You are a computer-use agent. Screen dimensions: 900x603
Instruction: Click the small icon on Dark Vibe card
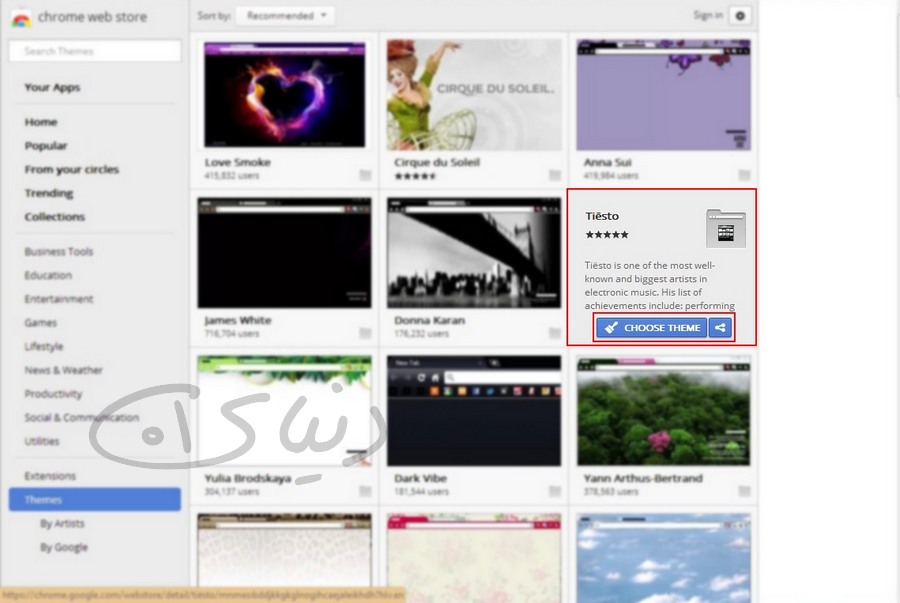coord(554,491)
